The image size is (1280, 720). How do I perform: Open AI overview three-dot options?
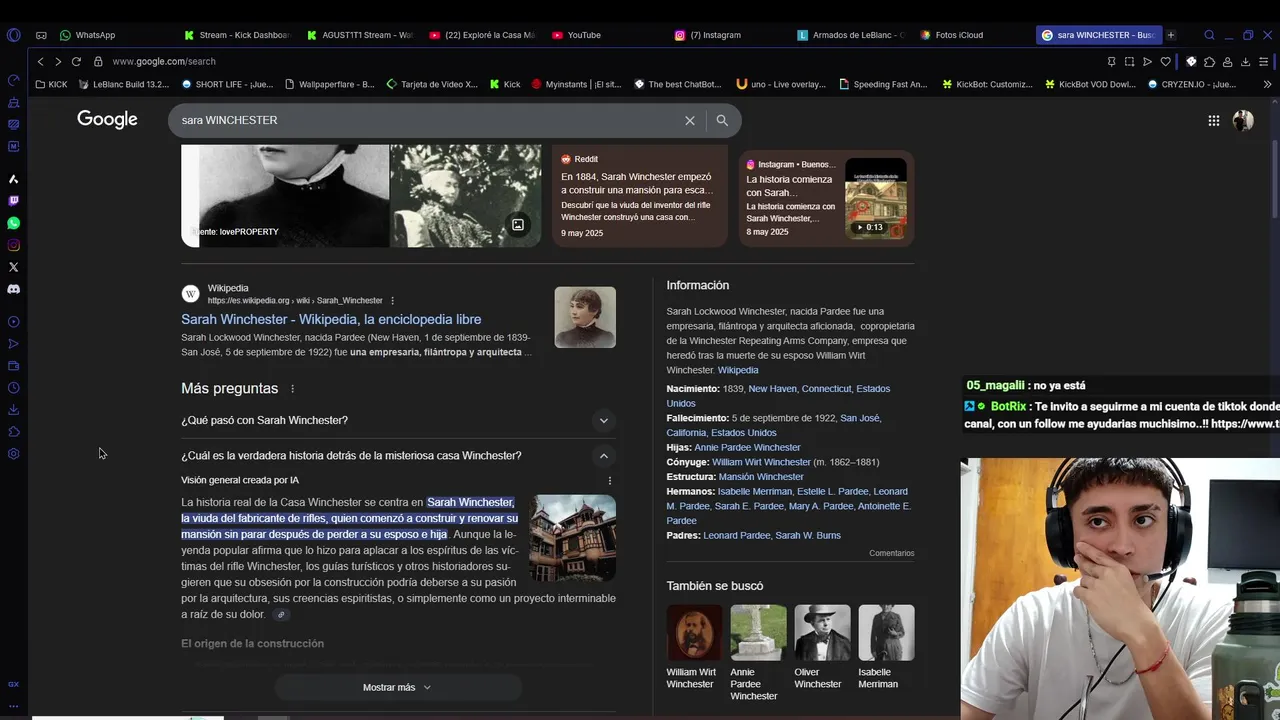point(610,481)
